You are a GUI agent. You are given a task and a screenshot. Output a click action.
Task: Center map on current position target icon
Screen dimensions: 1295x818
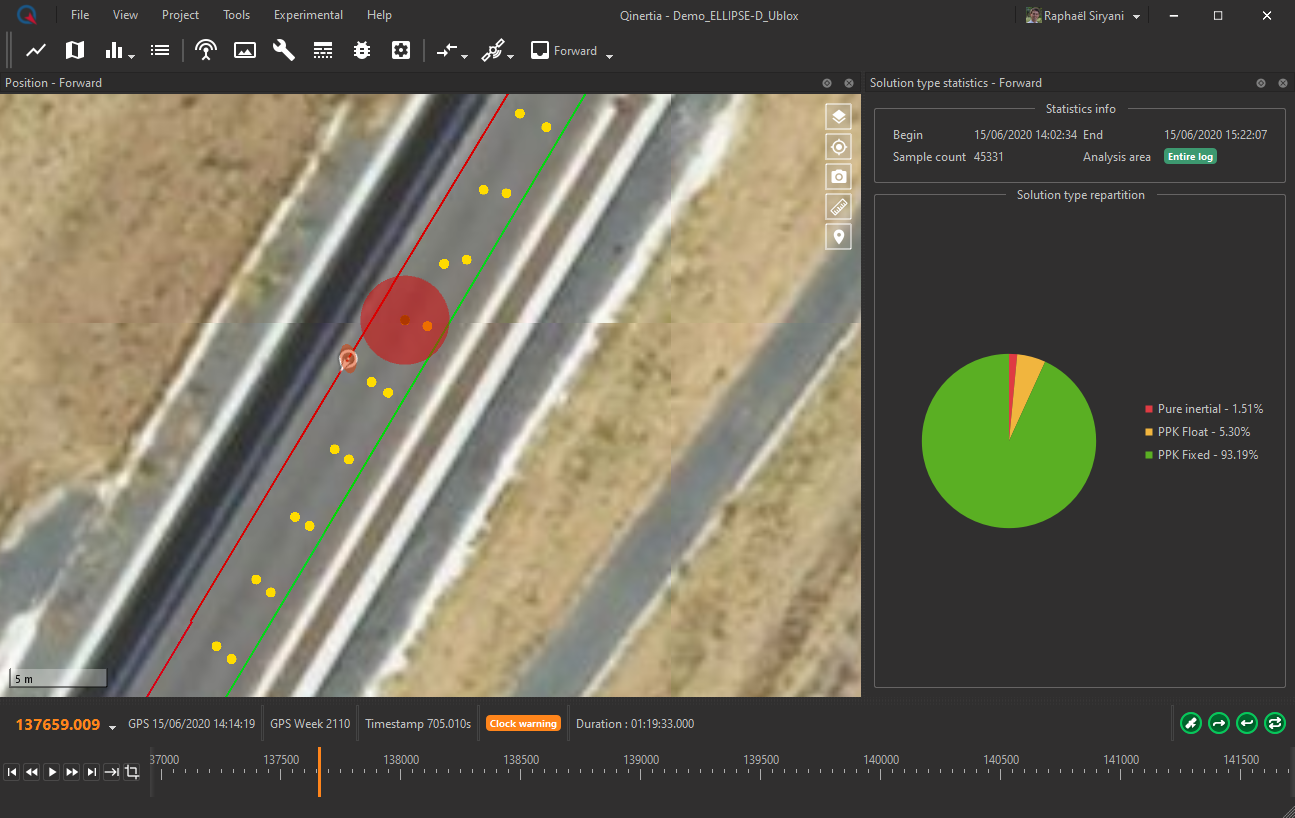pyautogui.click(x=838, y=147)
